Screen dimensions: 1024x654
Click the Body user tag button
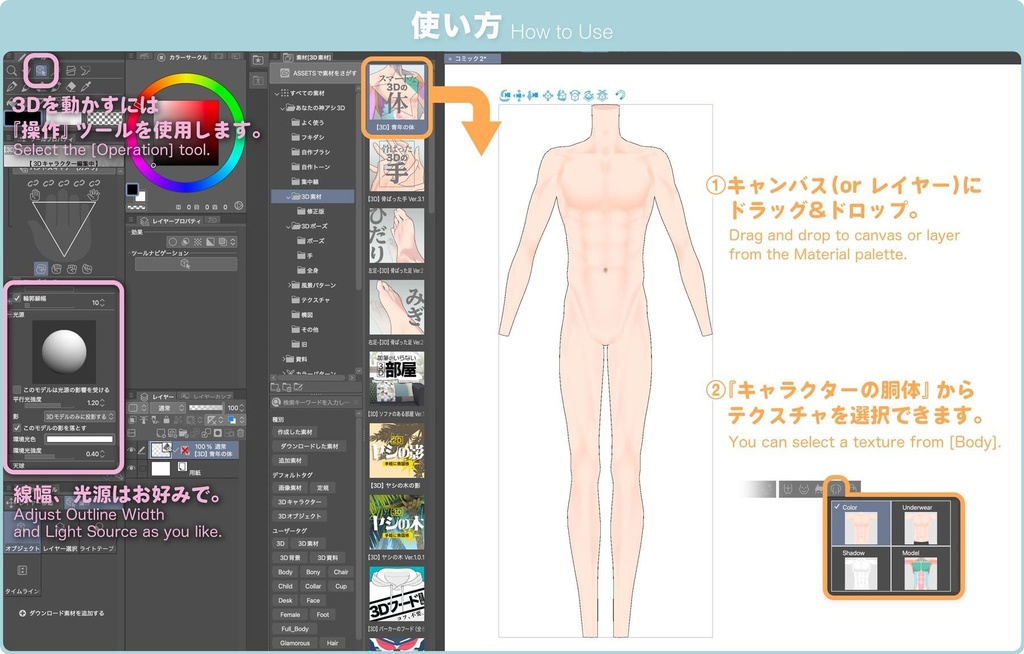(x=285, y=572)
